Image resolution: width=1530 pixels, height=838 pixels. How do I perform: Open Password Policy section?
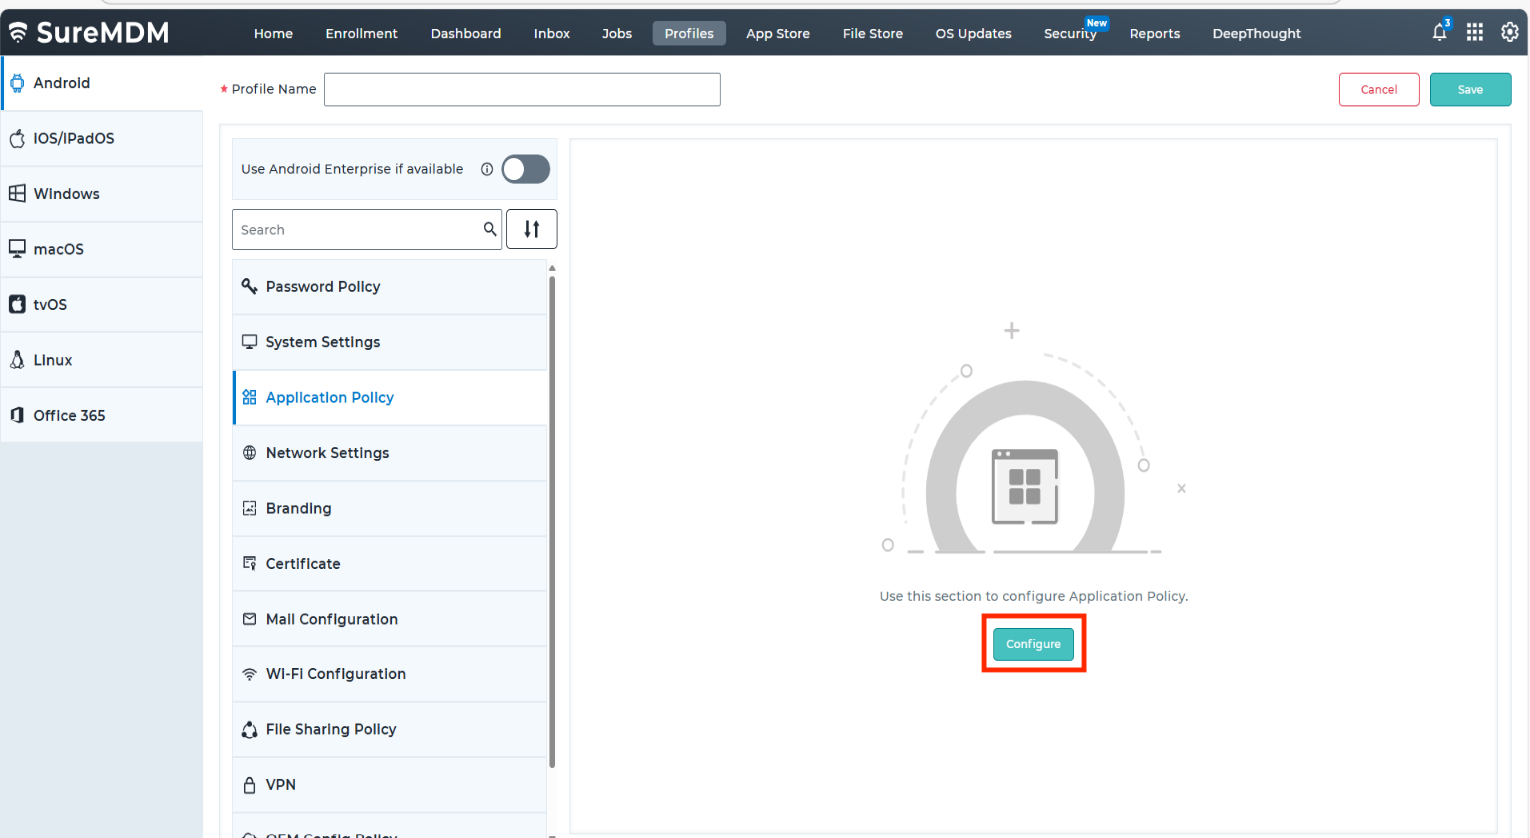pos(323,287)
